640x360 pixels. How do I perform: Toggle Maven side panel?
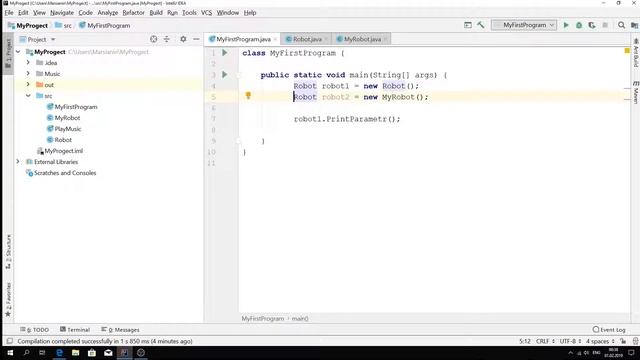[636, 93]
